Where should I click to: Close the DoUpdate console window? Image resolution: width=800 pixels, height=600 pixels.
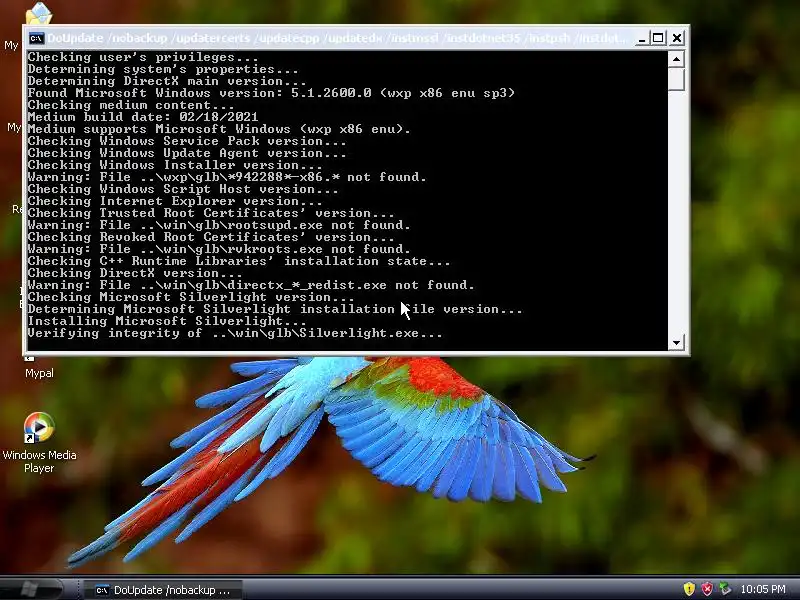(x=677, y=38)
